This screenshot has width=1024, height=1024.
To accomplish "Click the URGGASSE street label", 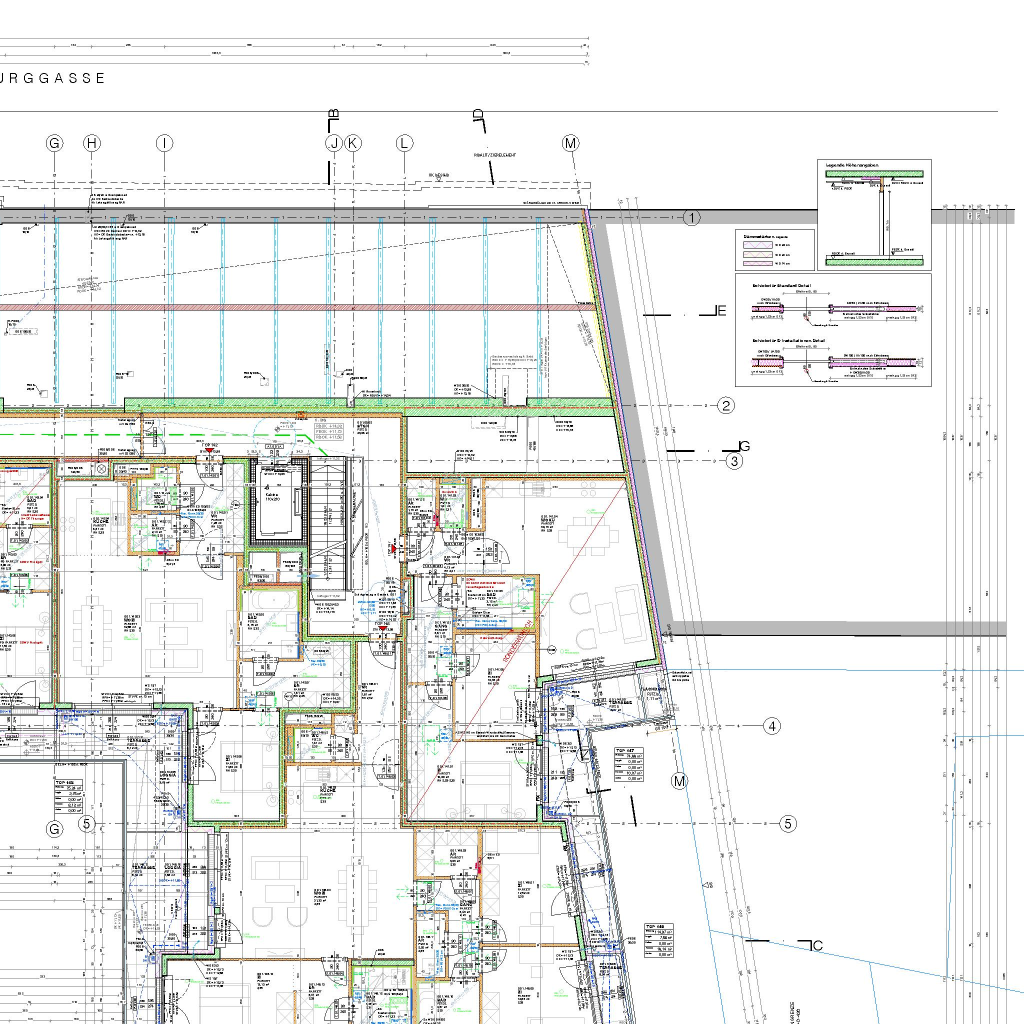I will (55, 78).
